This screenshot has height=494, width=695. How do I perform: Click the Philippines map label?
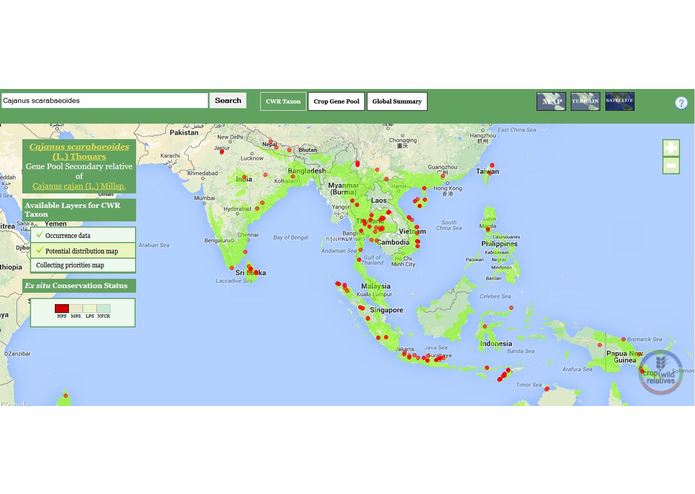499,244
